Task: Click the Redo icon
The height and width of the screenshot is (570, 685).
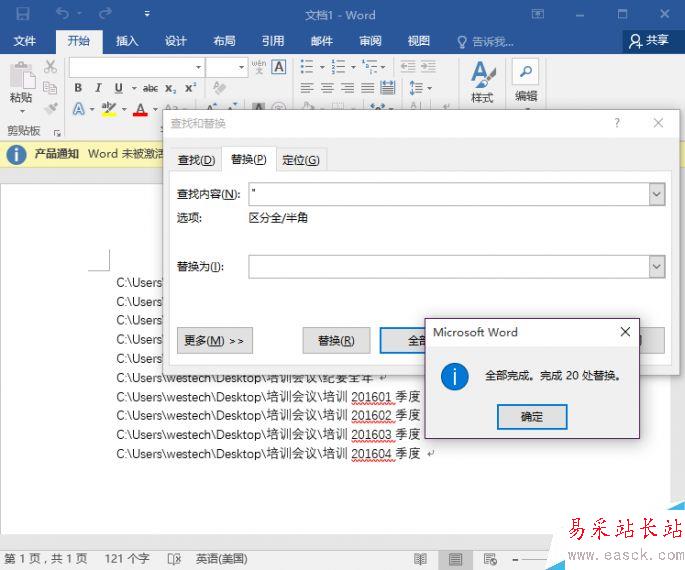Action: [x=105, y=14]
